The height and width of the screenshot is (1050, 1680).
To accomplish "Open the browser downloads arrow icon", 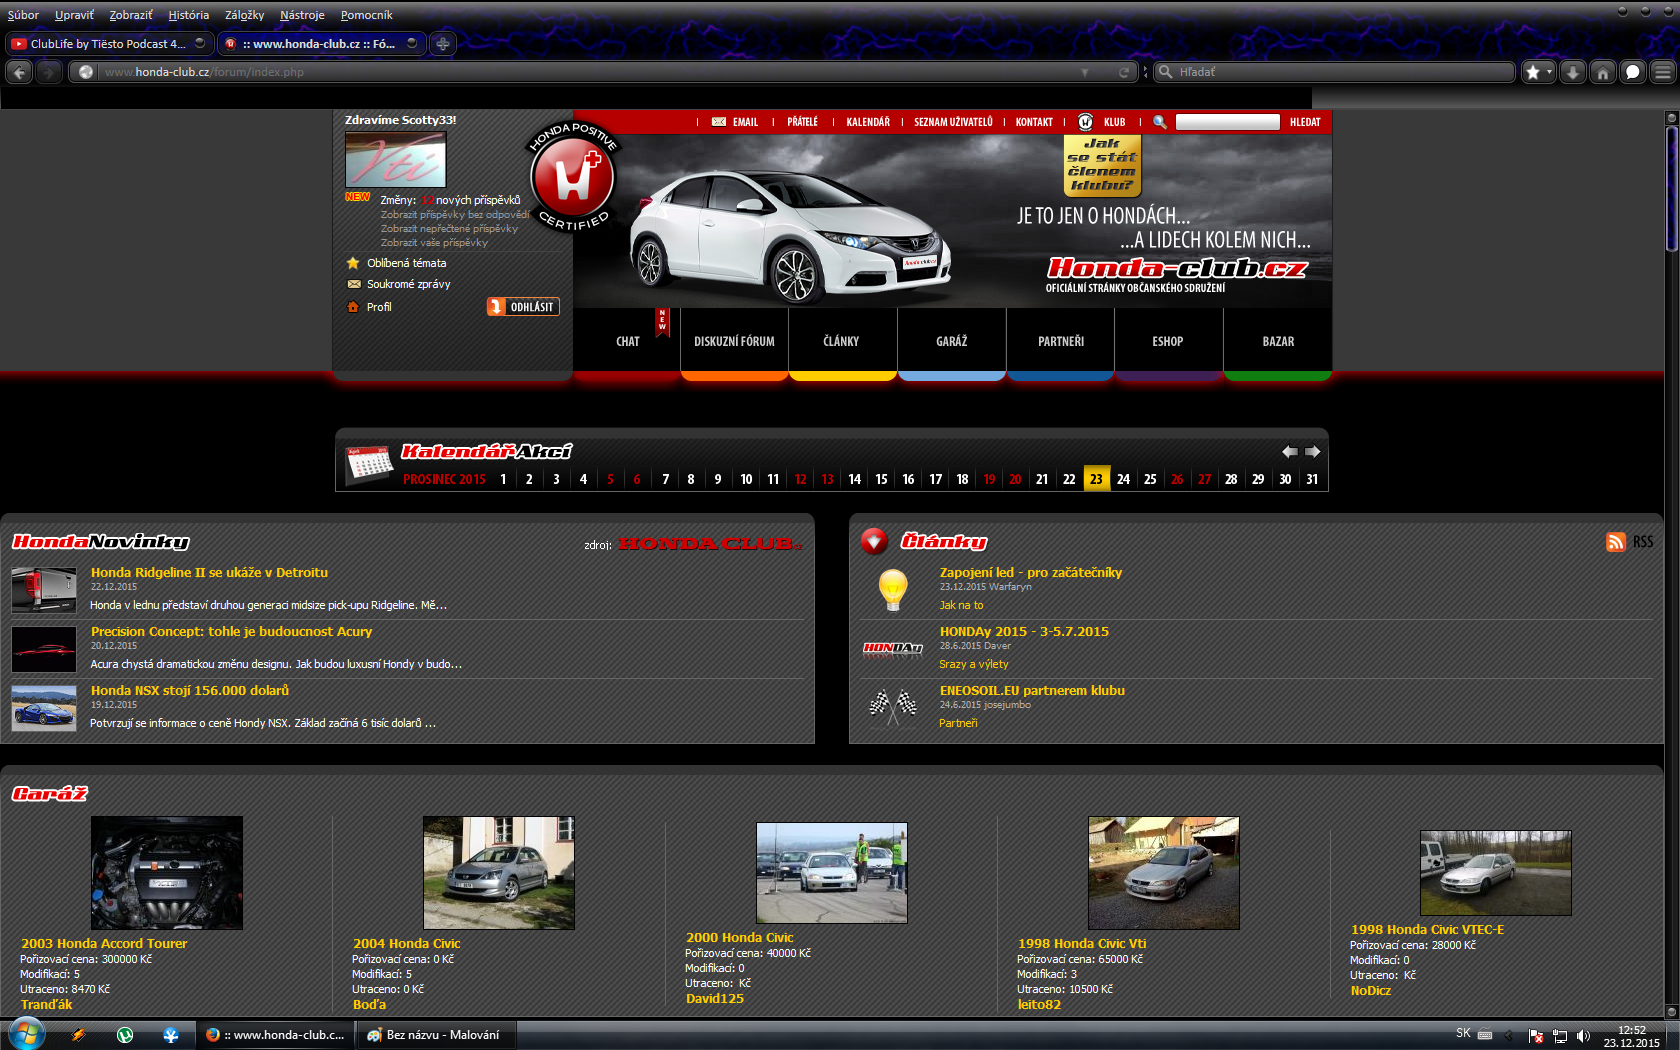I will tap(1573, 72).
